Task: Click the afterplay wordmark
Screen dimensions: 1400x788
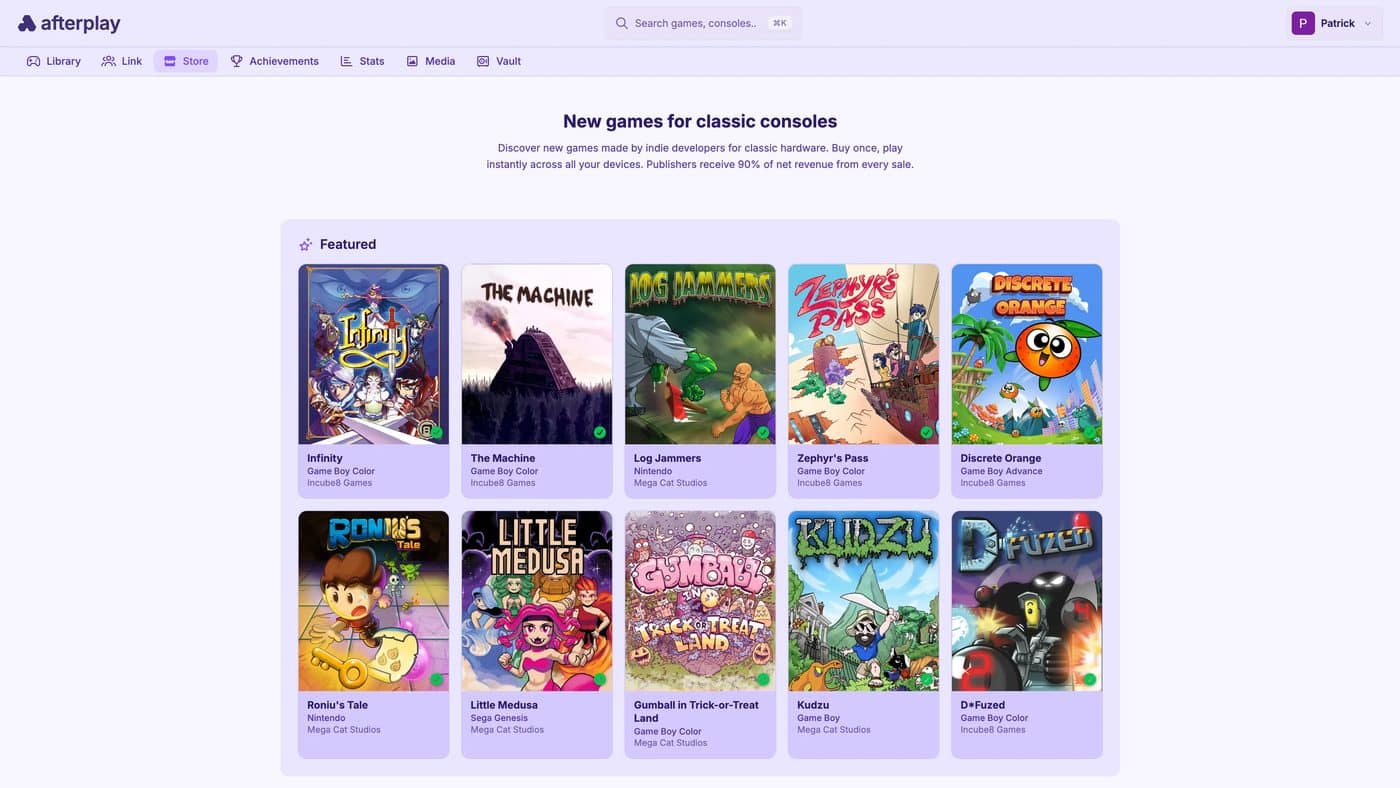Action: [80, 23]
